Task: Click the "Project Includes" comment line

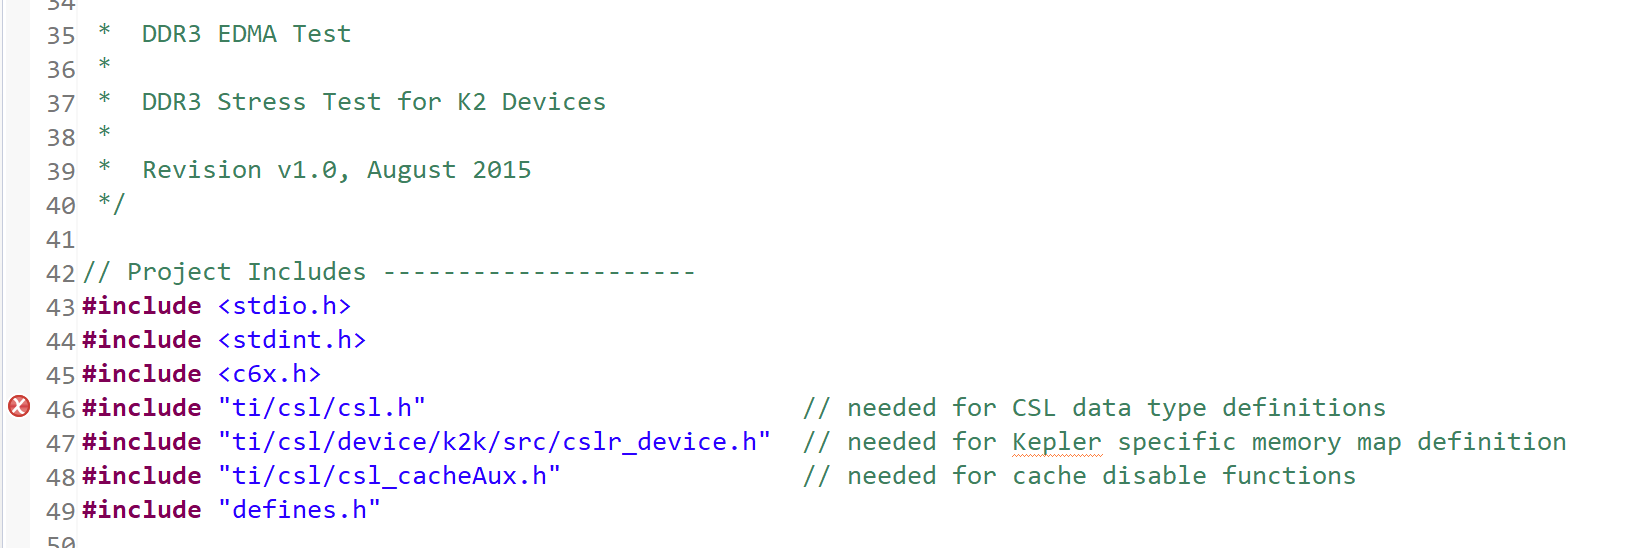Action: (x=246, y=272)
